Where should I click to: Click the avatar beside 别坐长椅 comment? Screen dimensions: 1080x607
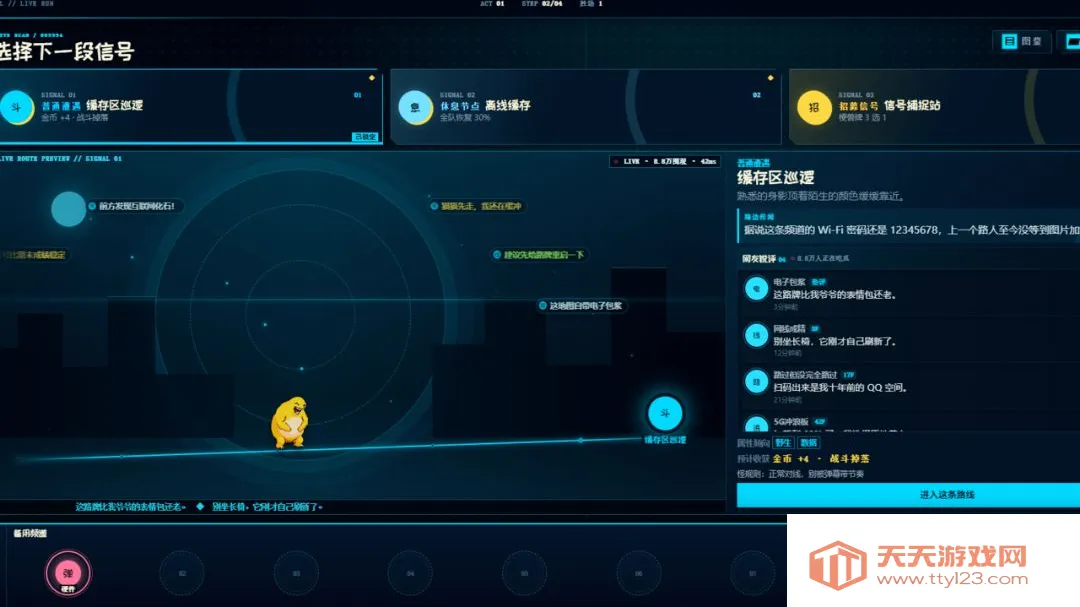coord(756,336)
